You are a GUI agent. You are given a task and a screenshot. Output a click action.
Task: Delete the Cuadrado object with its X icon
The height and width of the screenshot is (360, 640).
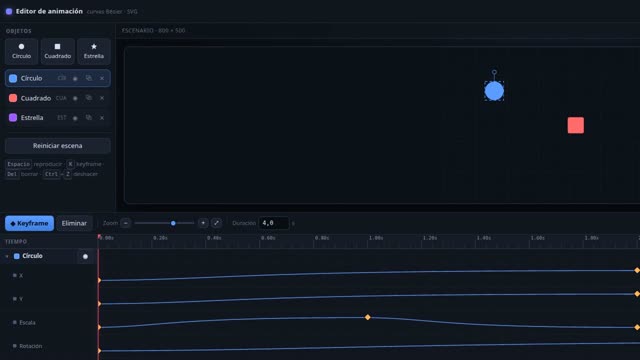click(102, 98)
